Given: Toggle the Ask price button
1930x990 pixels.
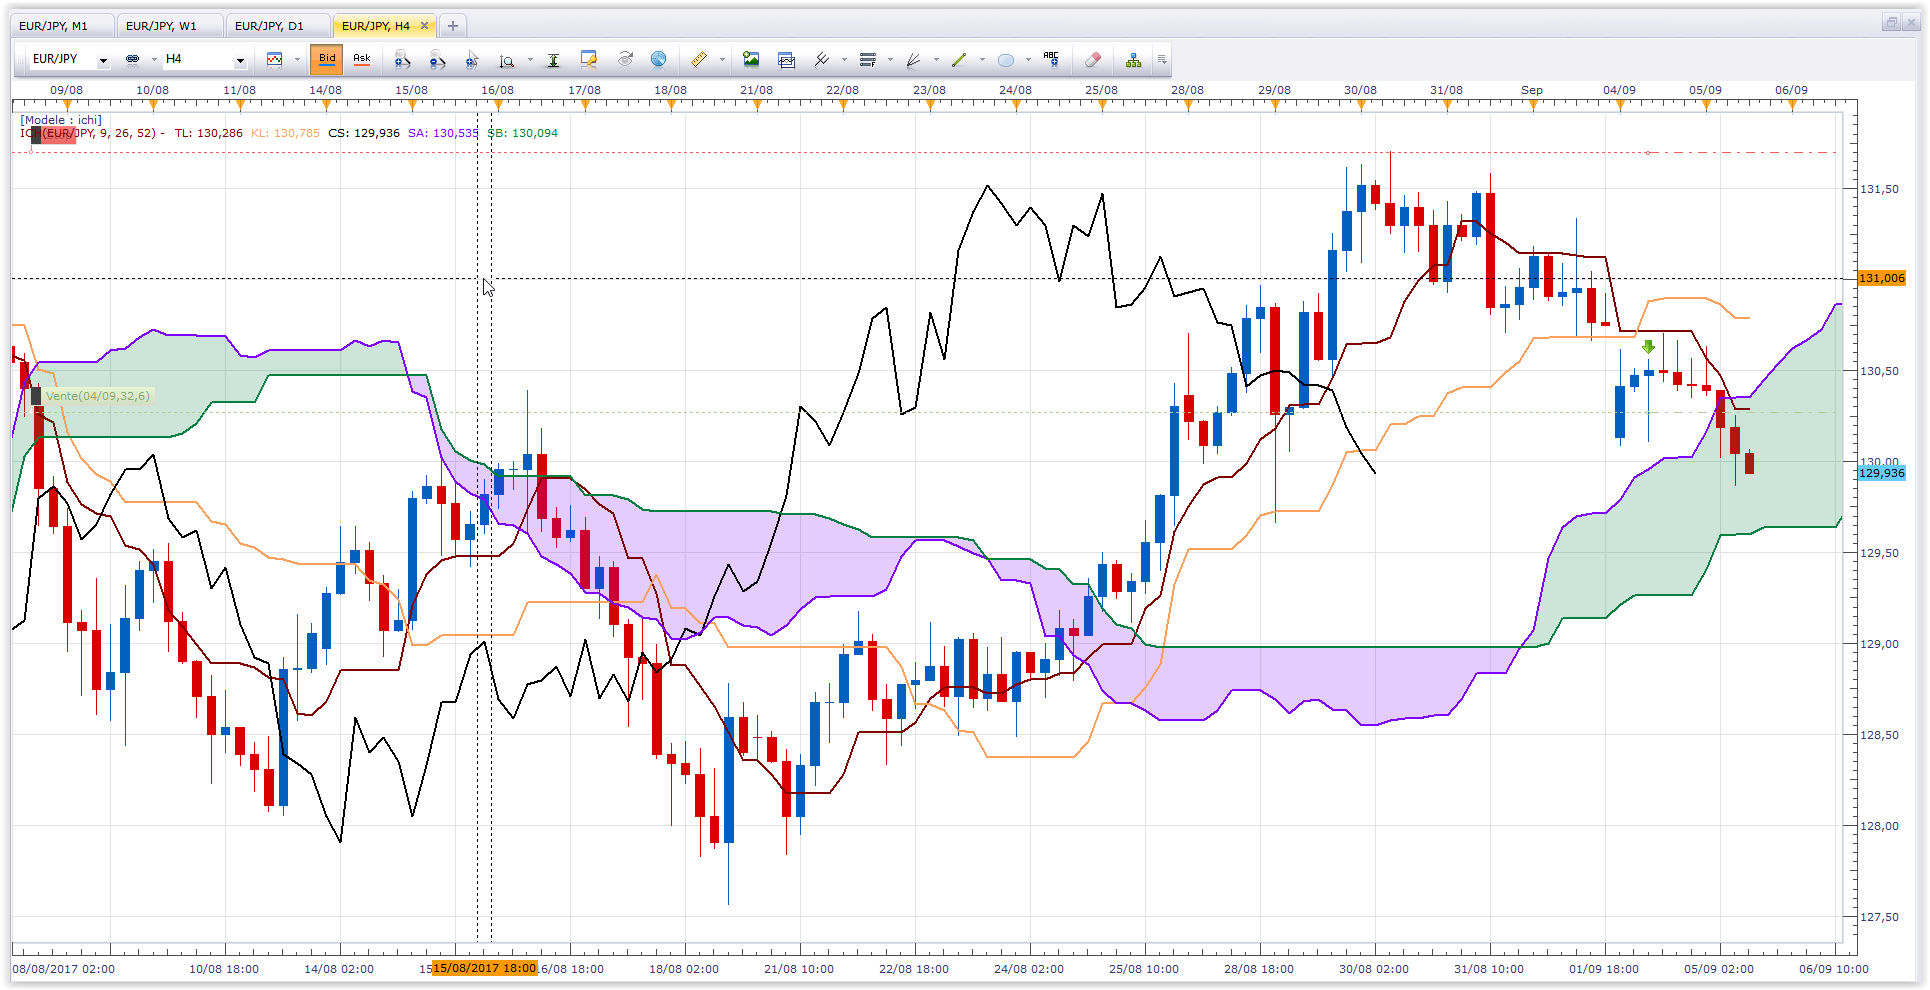Looking at the screenshot, I should tap(362, 59).
